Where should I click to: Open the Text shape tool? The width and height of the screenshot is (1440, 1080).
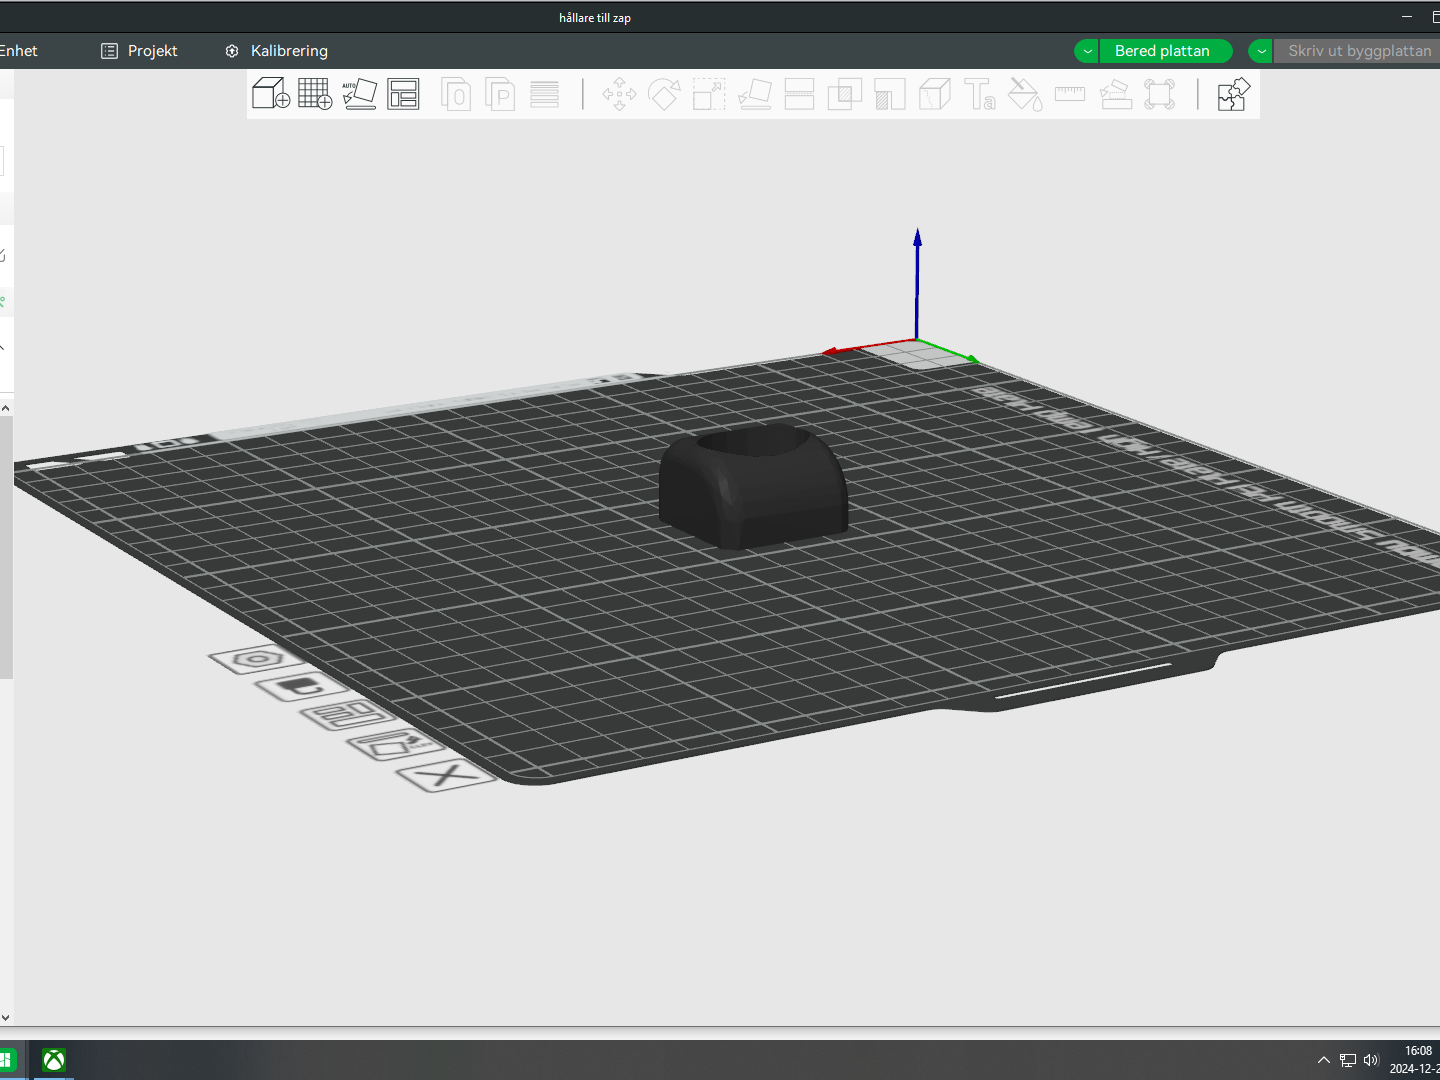979,94
